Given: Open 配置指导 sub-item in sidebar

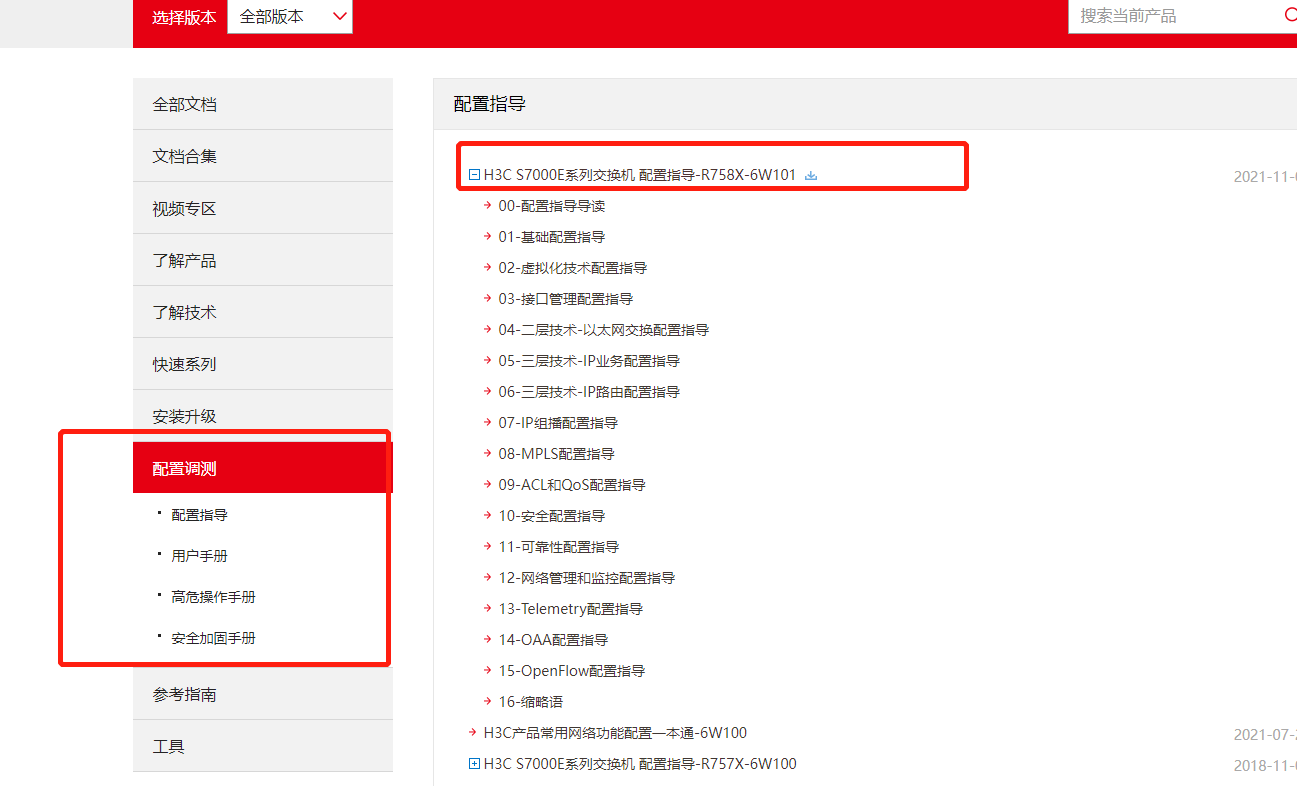Looking at the screenshot, I should 200,515.
